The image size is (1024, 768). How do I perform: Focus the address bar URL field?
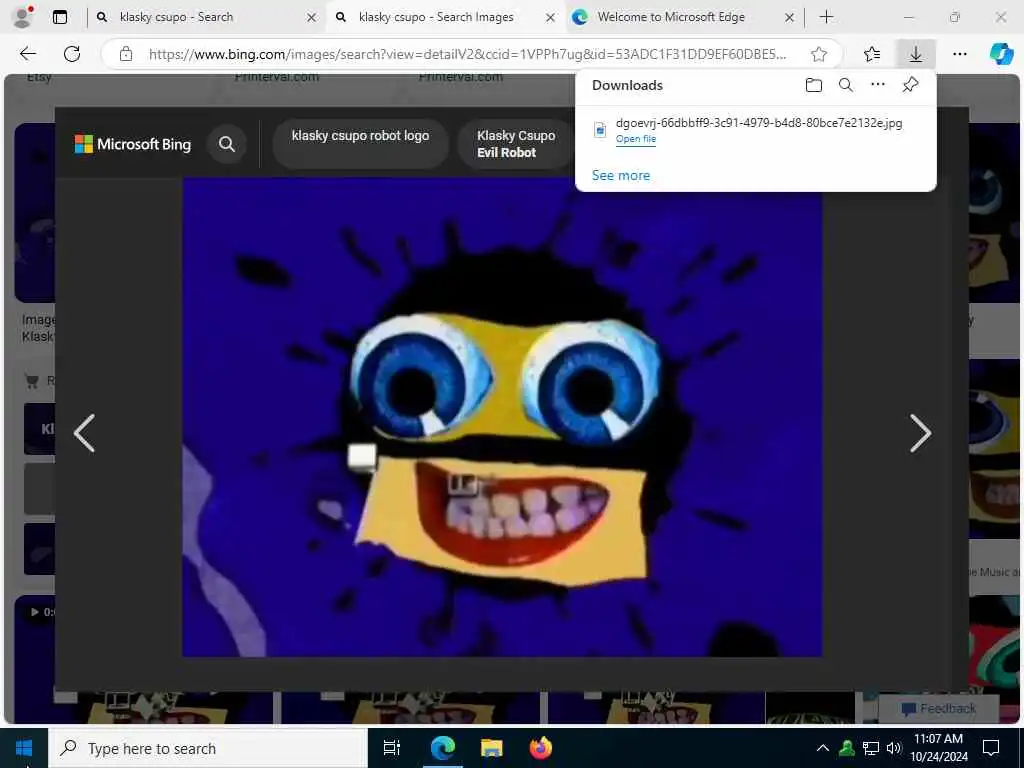point(467,54)
